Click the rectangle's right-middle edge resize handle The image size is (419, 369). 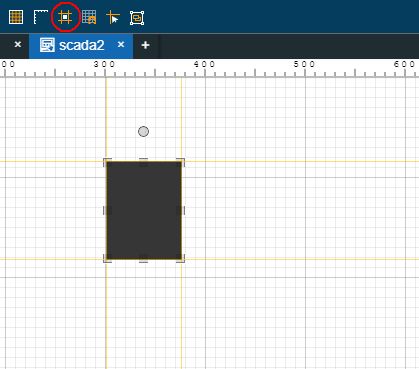pos(181,210)
